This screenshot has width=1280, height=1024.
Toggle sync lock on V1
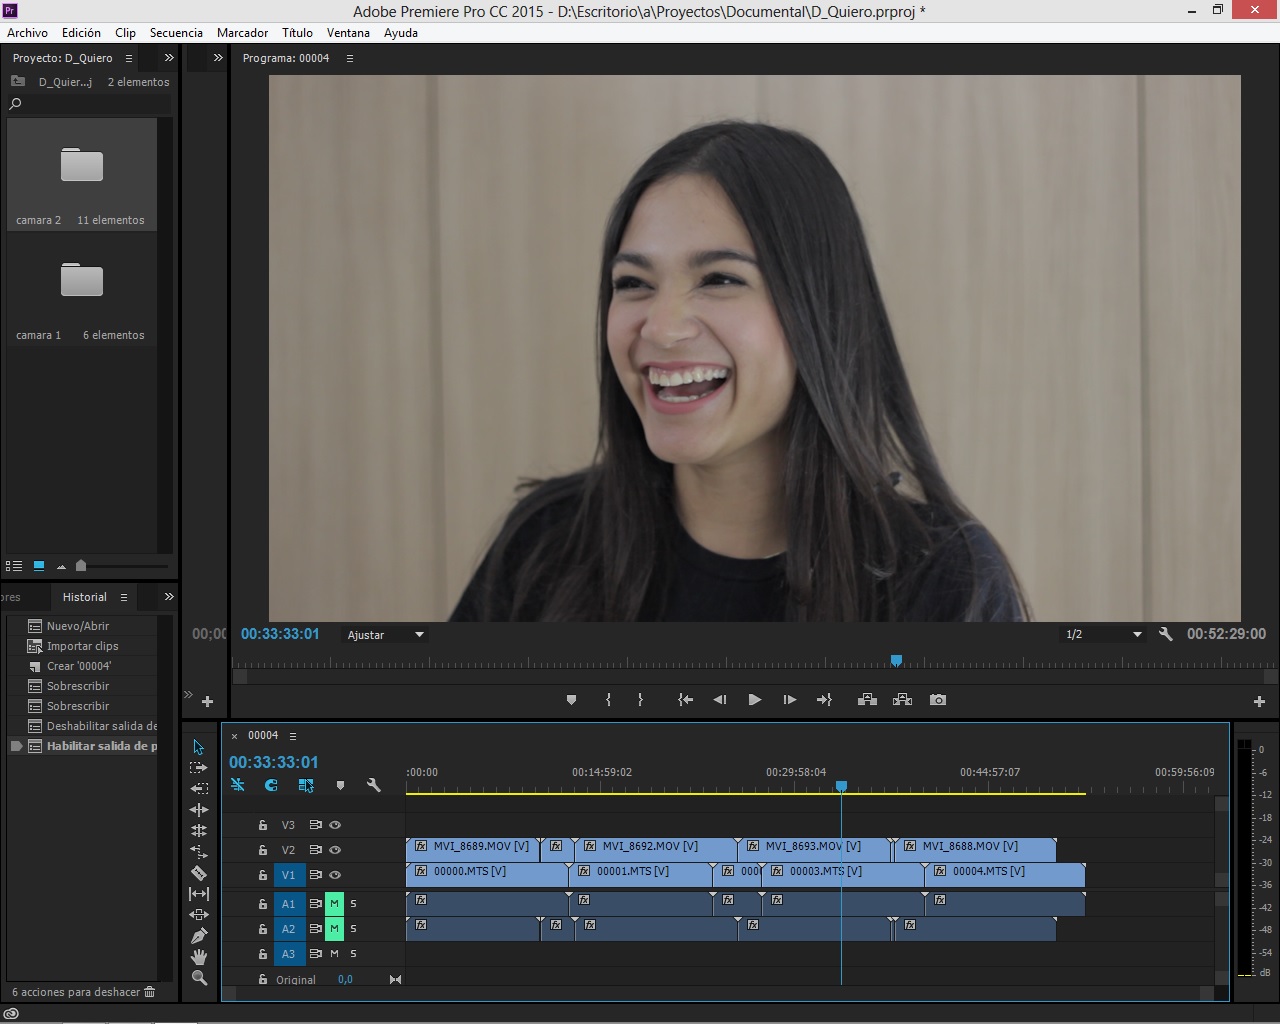(315, 875)
